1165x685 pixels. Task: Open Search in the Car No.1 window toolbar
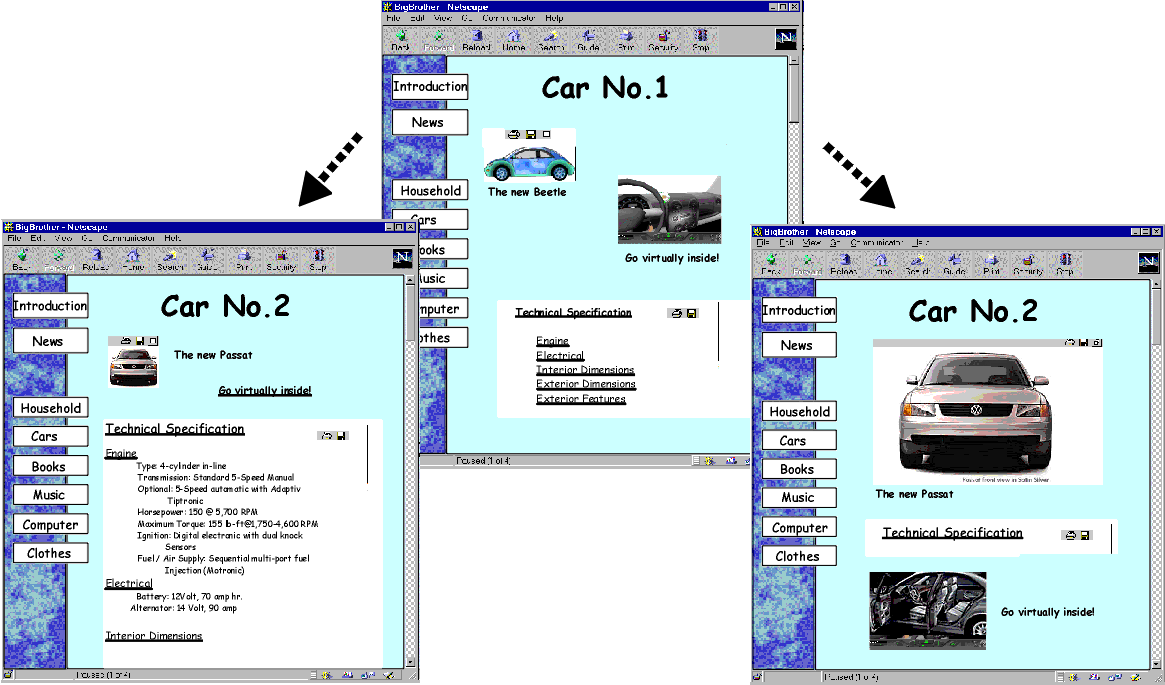(551, 39)
